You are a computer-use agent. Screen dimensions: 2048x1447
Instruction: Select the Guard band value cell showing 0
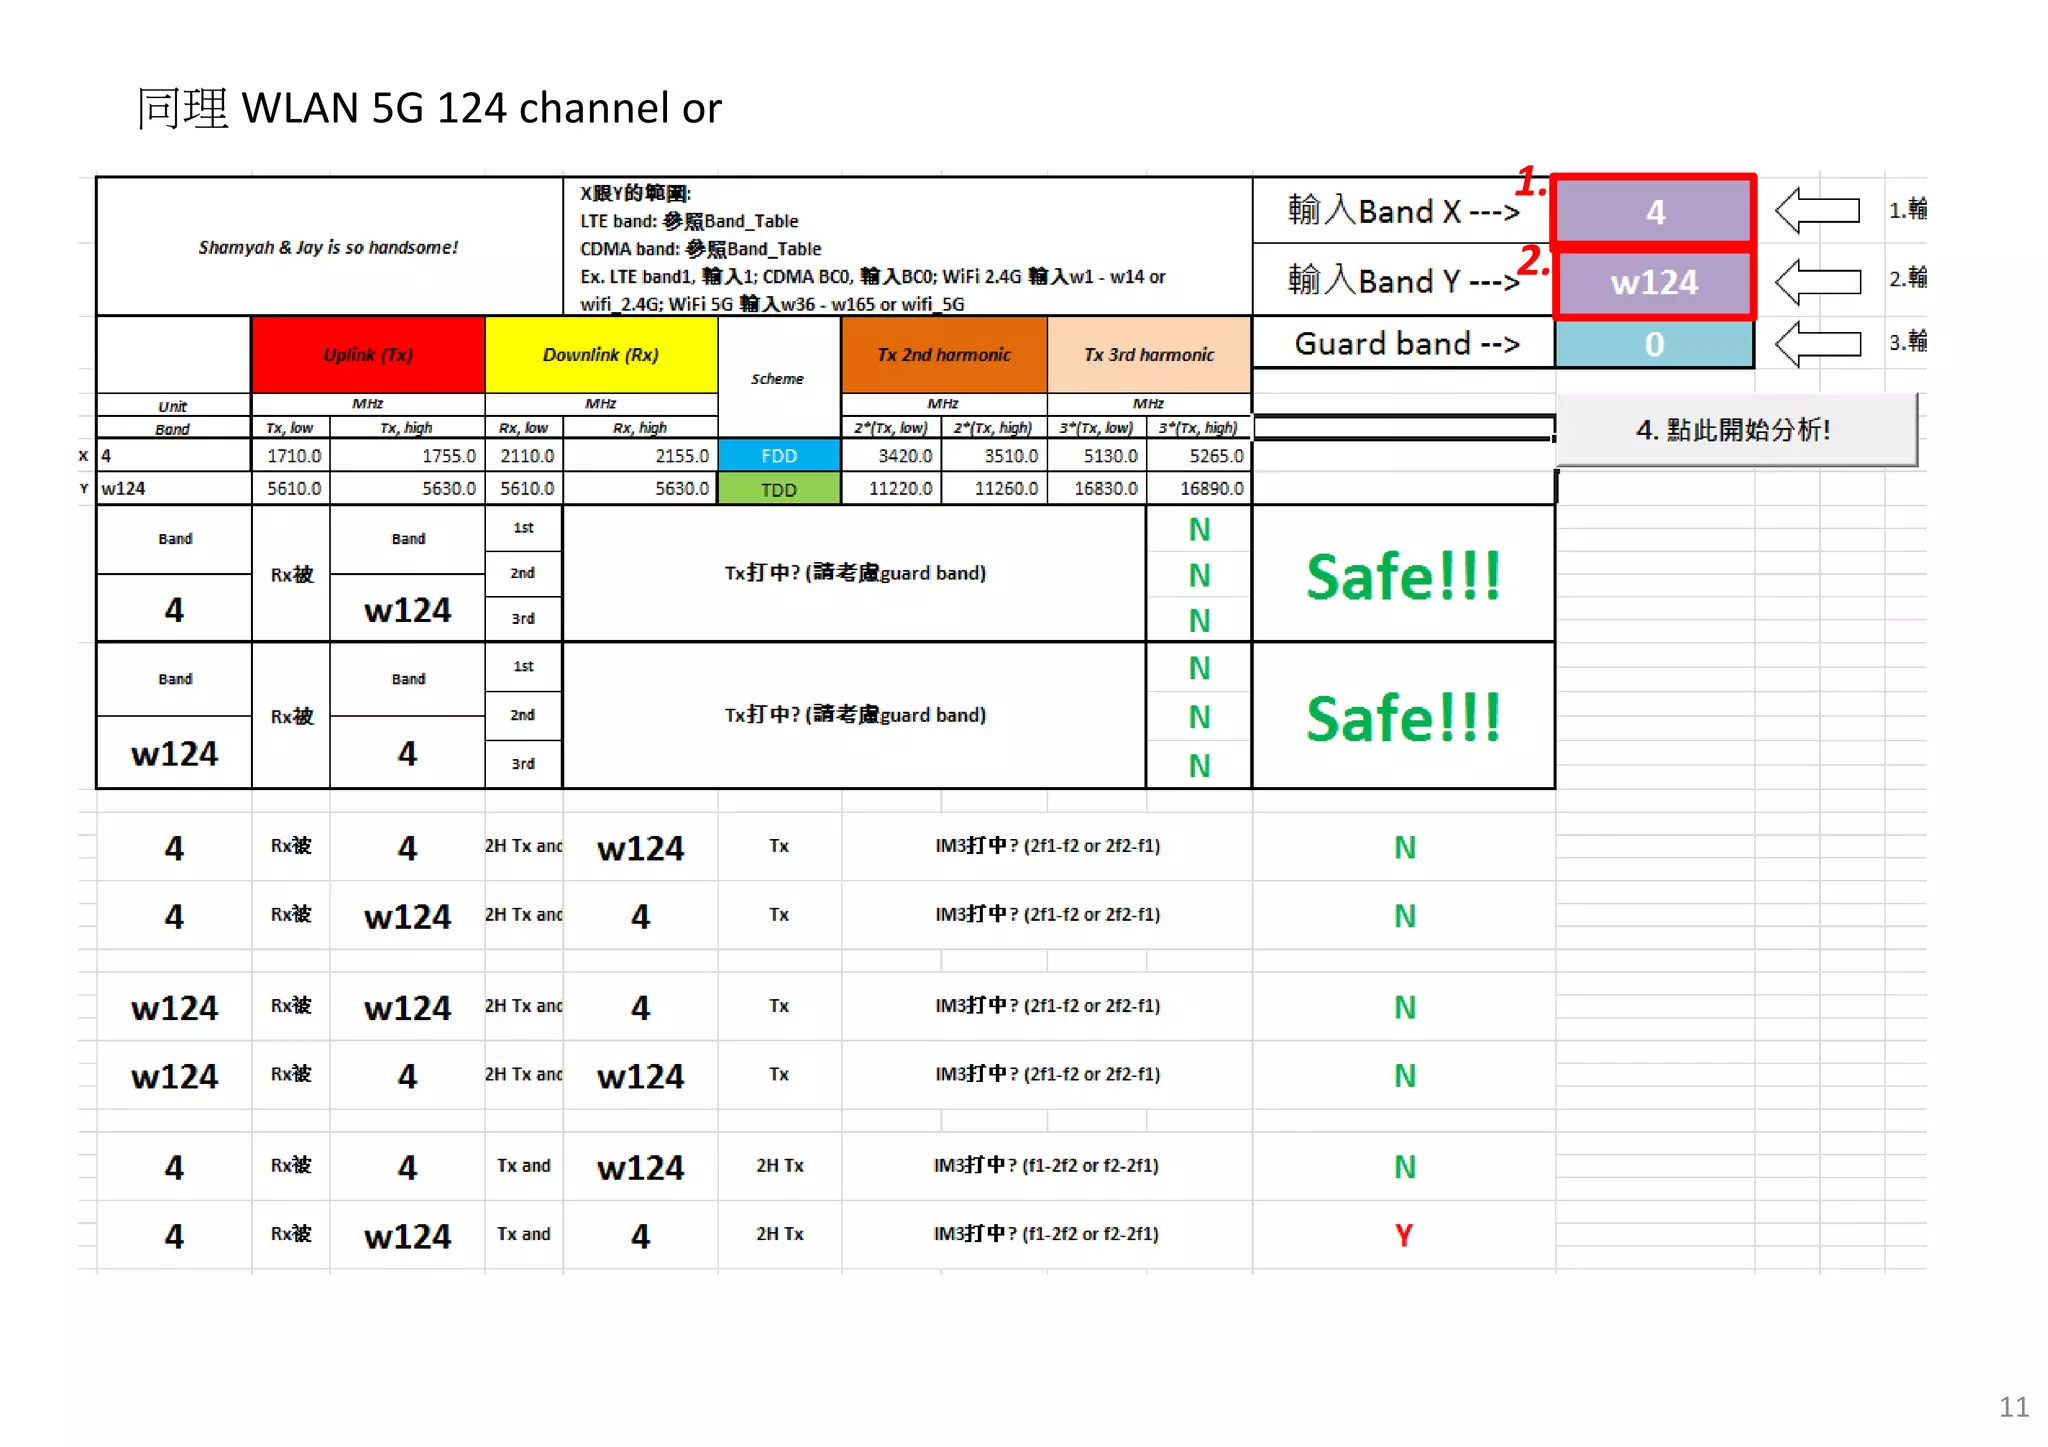point(1654,344)
